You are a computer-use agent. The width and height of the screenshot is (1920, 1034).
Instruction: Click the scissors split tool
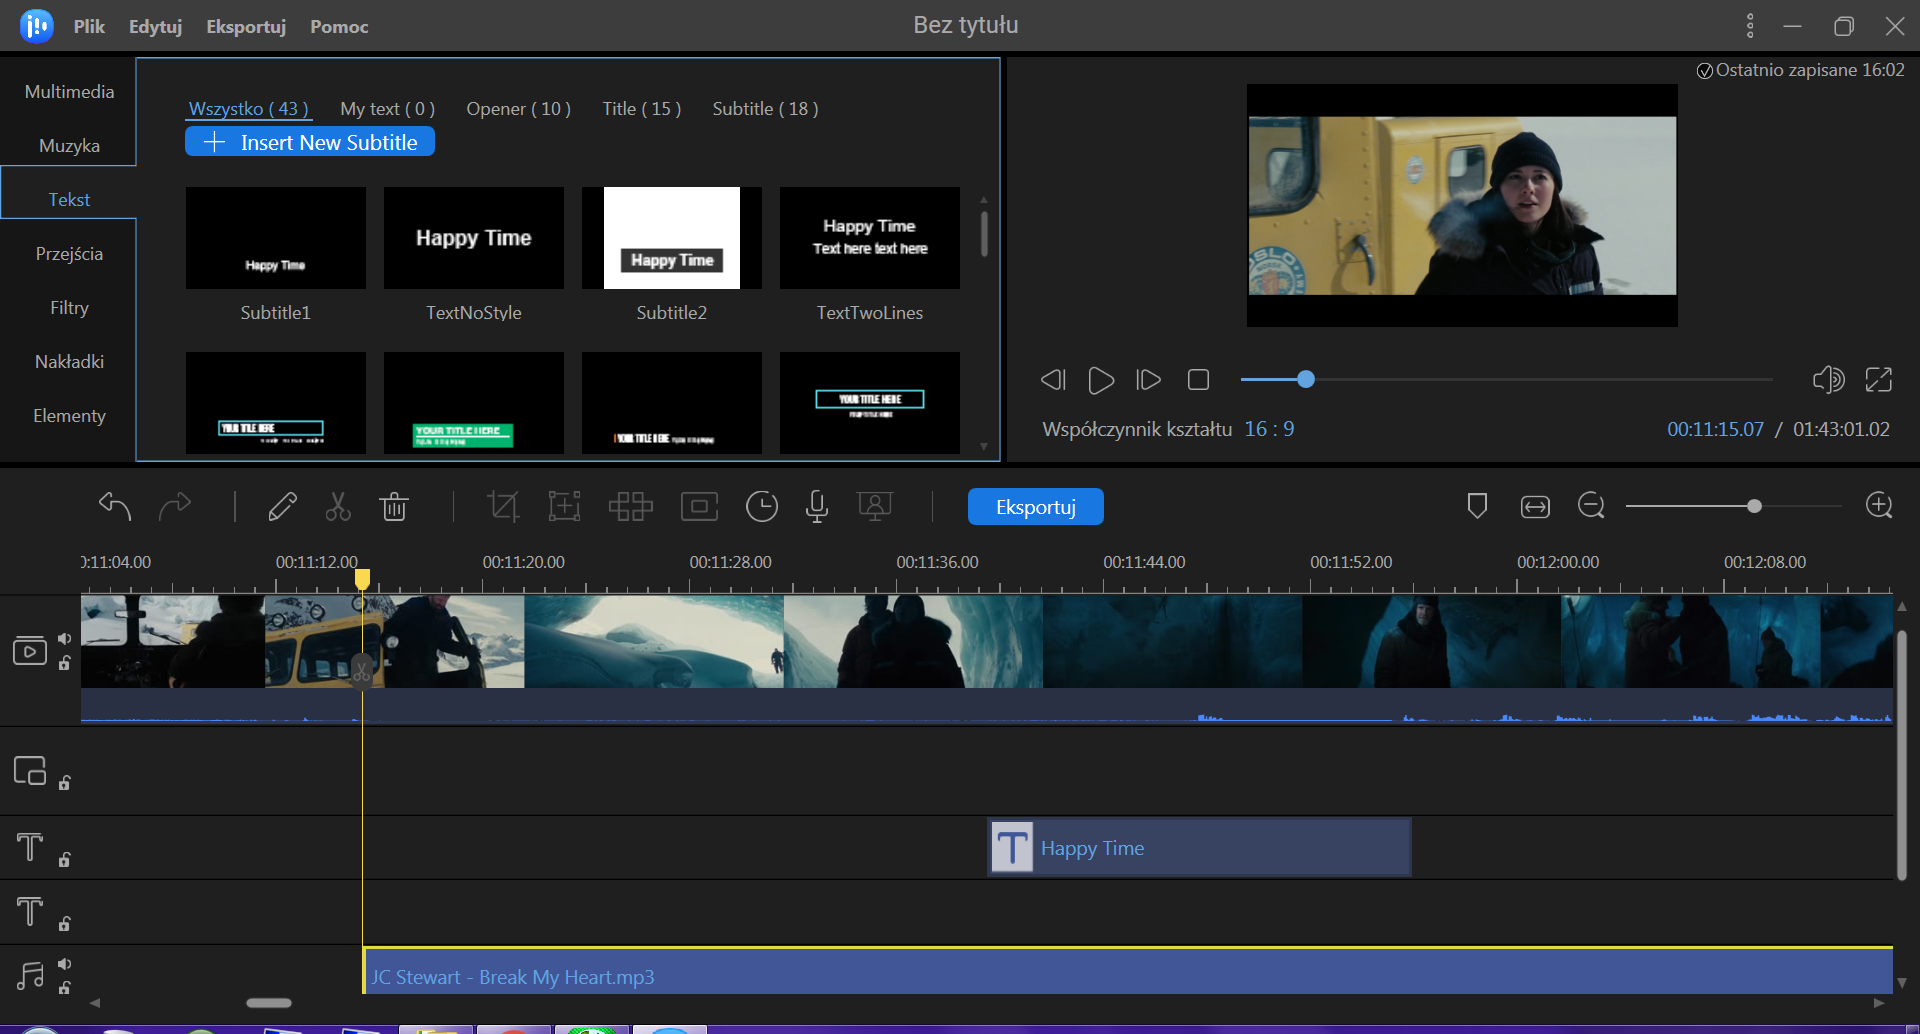pos(338,507)
